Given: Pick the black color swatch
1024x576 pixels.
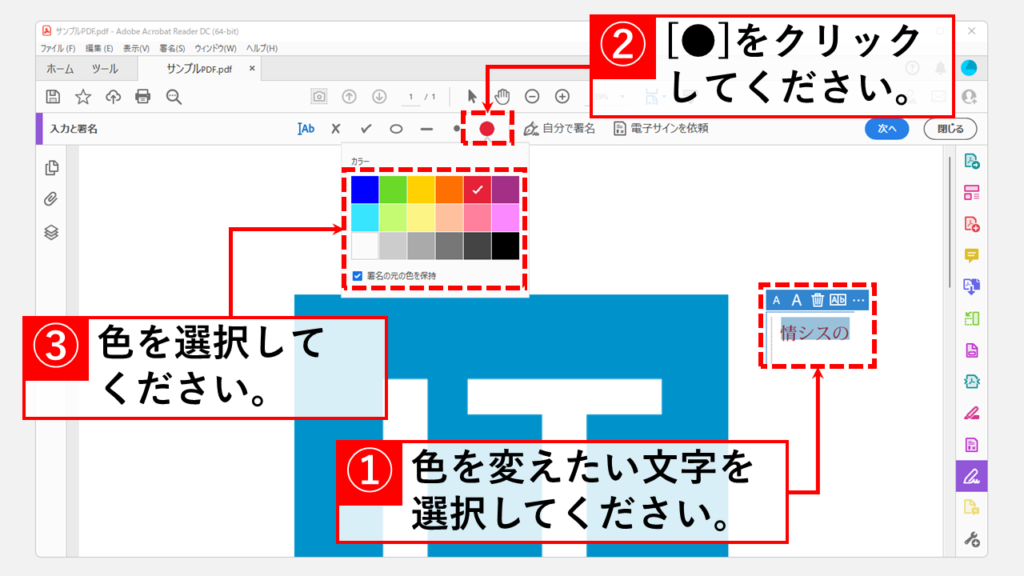Looking at the screenshot, I should click(x=505, y=245).
